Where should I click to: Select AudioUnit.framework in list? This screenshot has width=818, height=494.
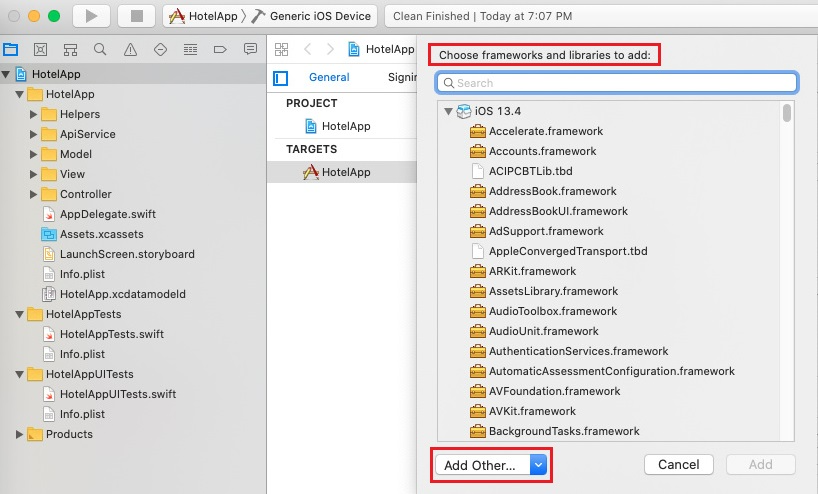point(544,331)
